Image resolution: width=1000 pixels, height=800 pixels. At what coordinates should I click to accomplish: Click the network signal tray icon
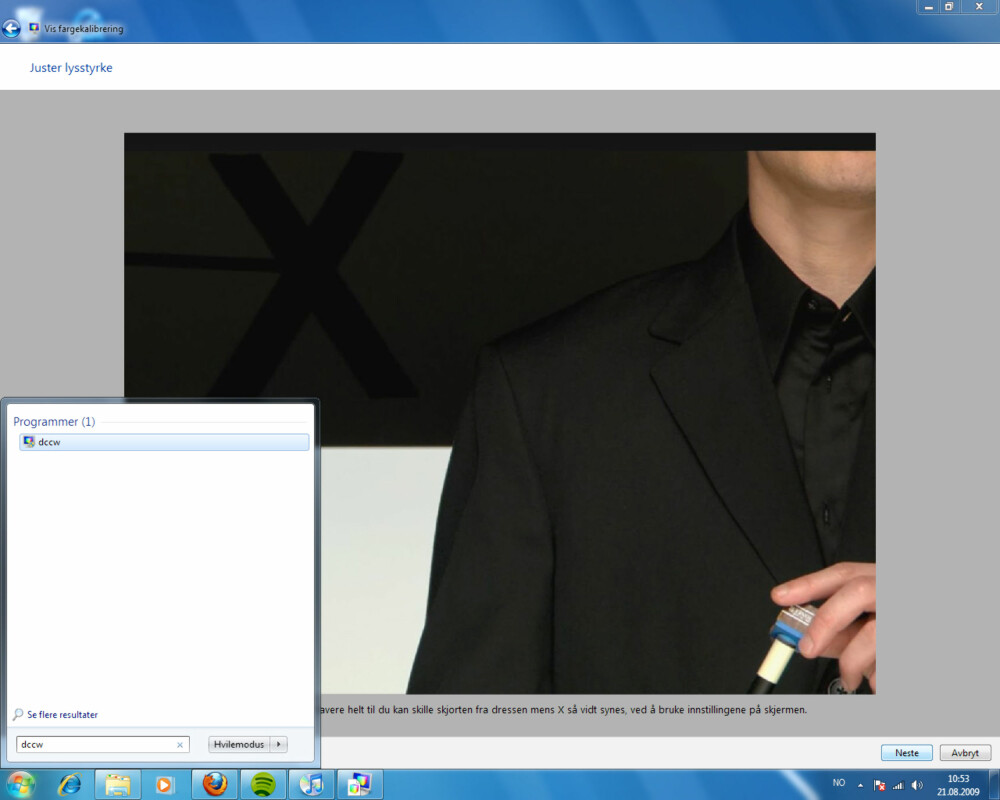click(x=899, y=785)
